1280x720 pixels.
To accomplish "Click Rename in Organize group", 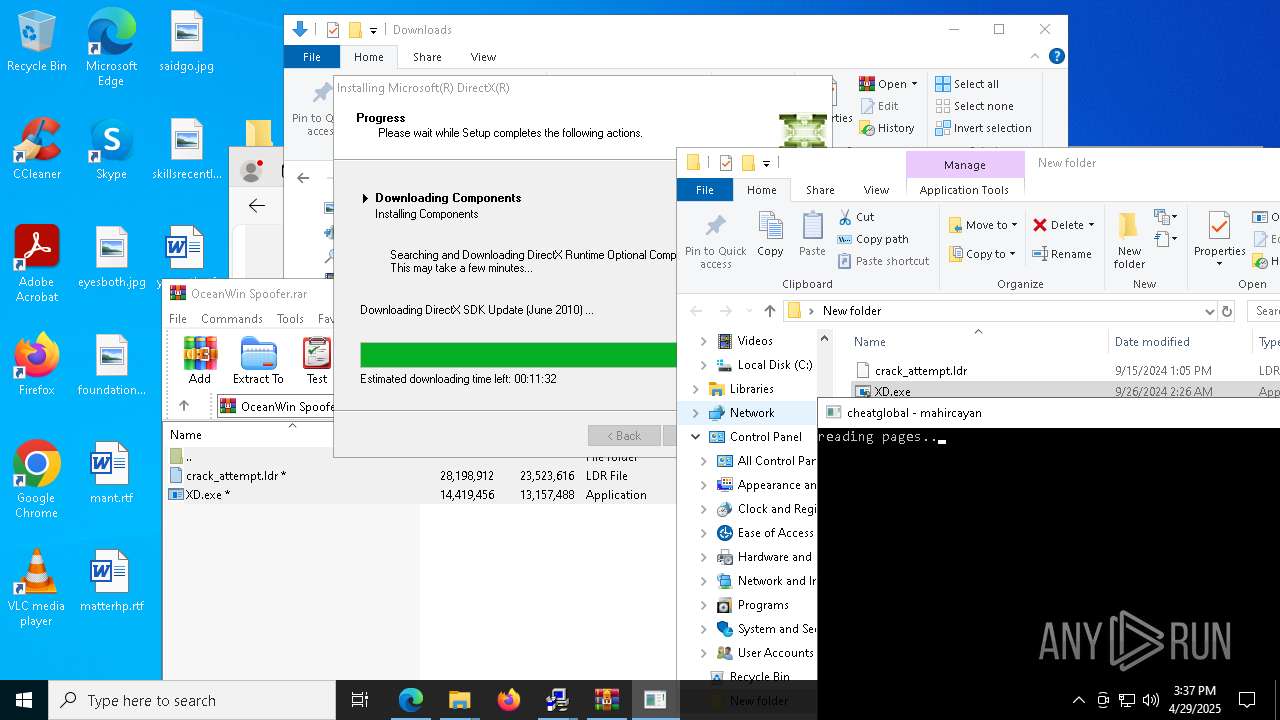I will [x=1062, y=254].
